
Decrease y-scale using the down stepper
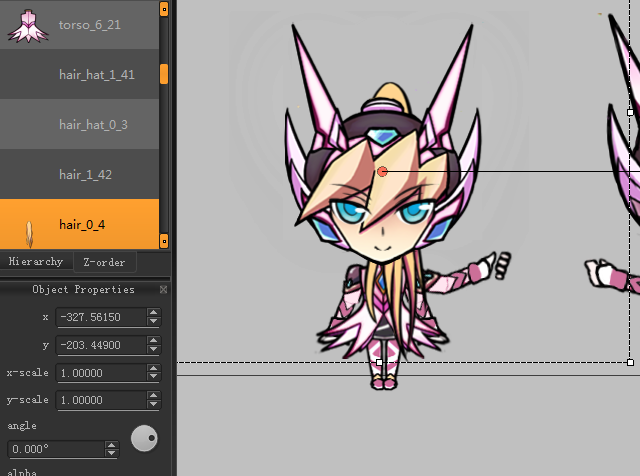click(153, 406)
